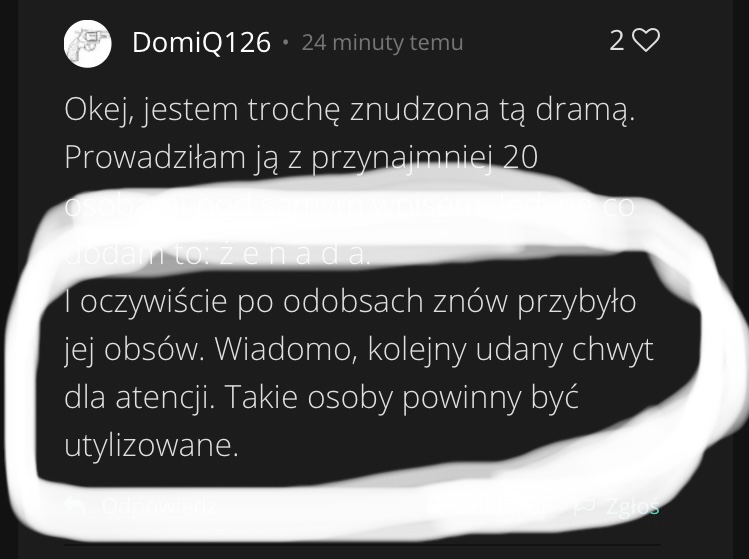
Task: Click the dot separator after the username
Action: (x=286, y=43)
